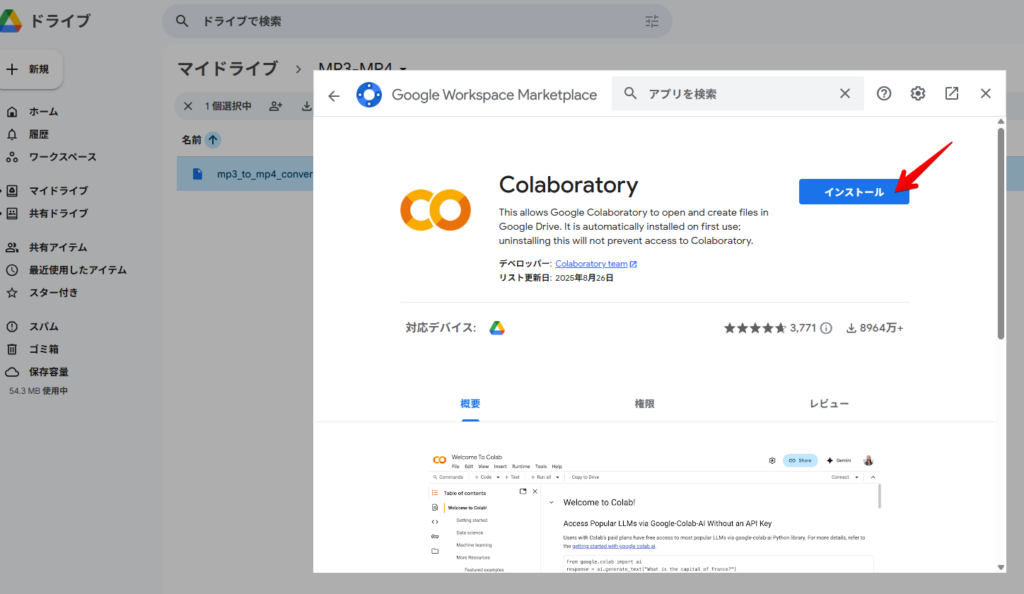Clear the Marketplace search field
1024x594 pixels.
[844, 93]
